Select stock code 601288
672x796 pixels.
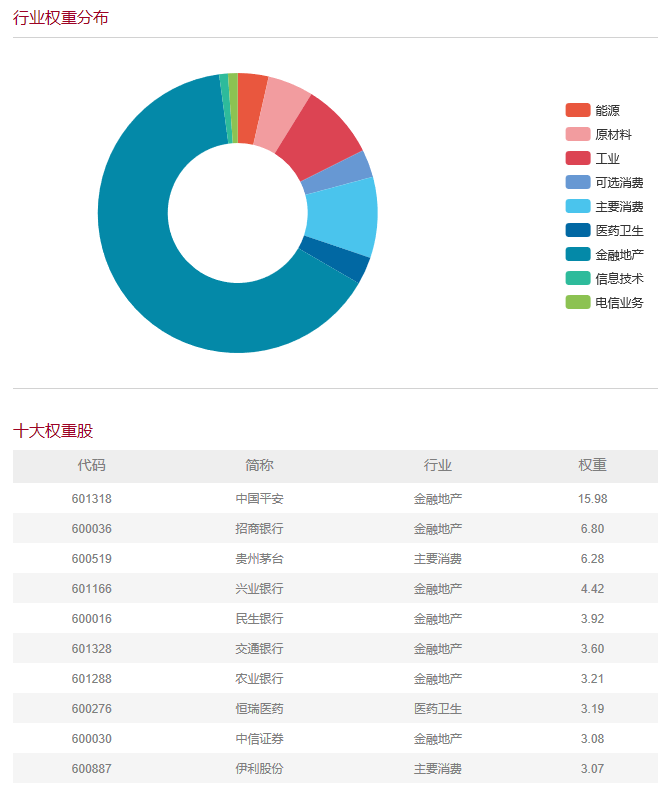point(91,678)
